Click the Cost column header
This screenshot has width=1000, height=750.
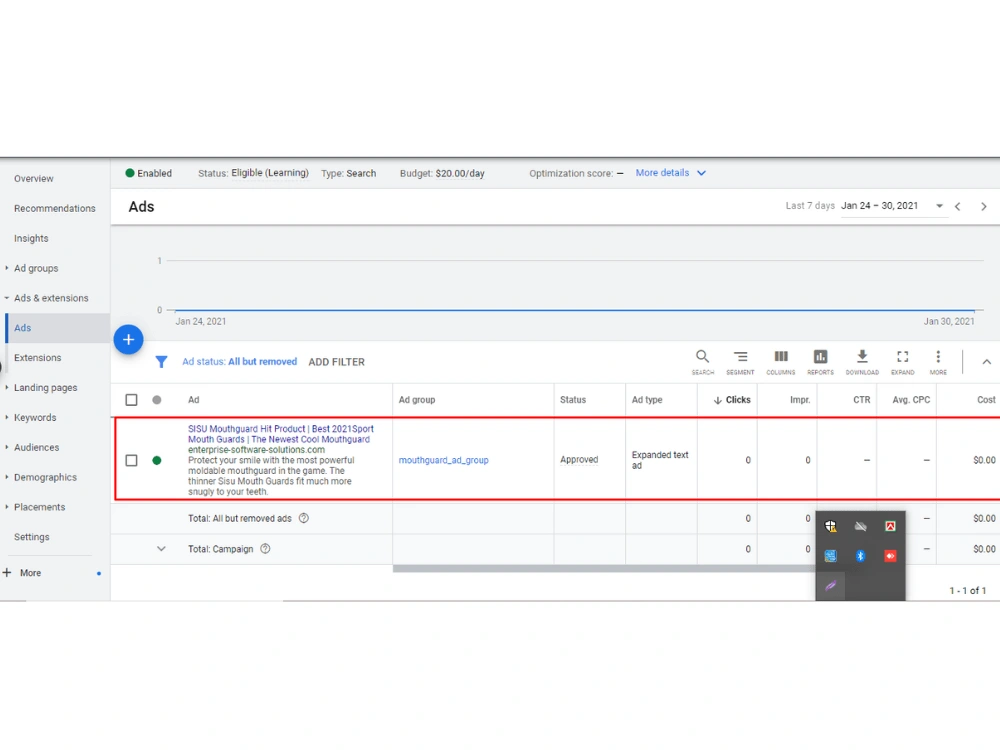[986, 400]
